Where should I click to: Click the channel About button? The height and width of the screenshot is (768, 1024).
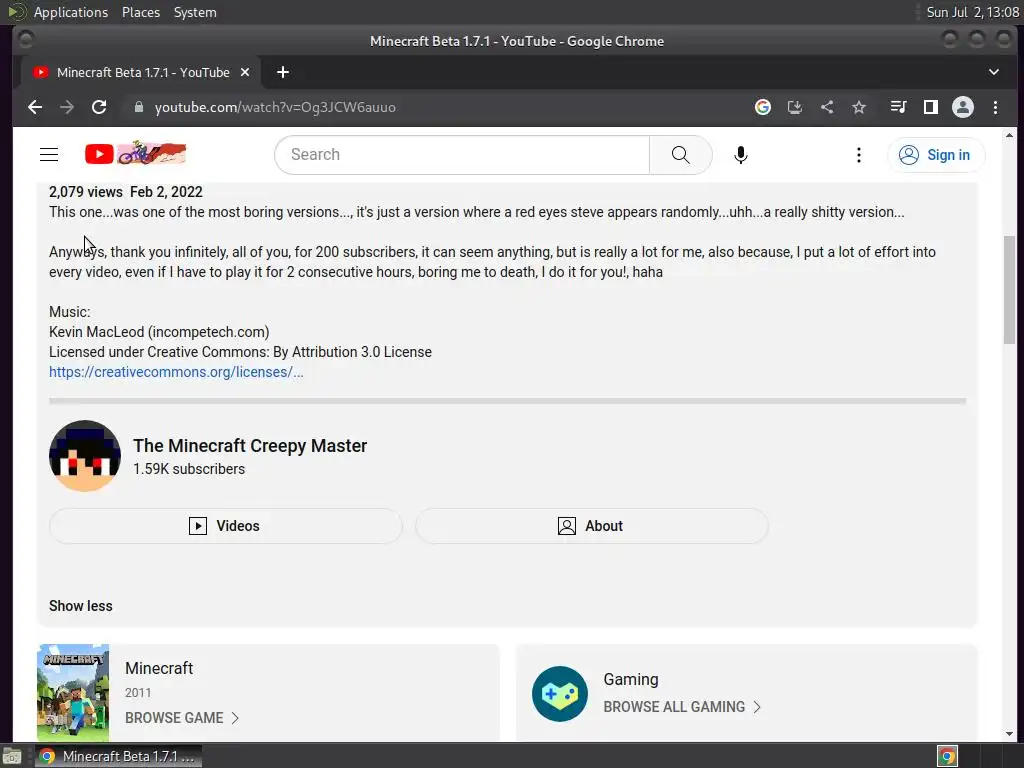(592, 526)
